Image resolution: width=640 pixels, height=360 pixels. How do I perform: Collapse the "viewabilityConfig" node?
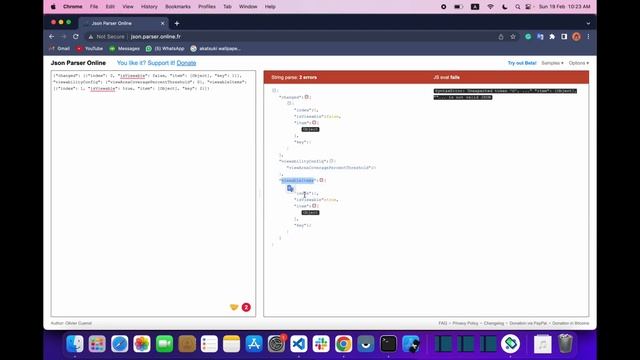pyautogui.click(x=331, y=161)
